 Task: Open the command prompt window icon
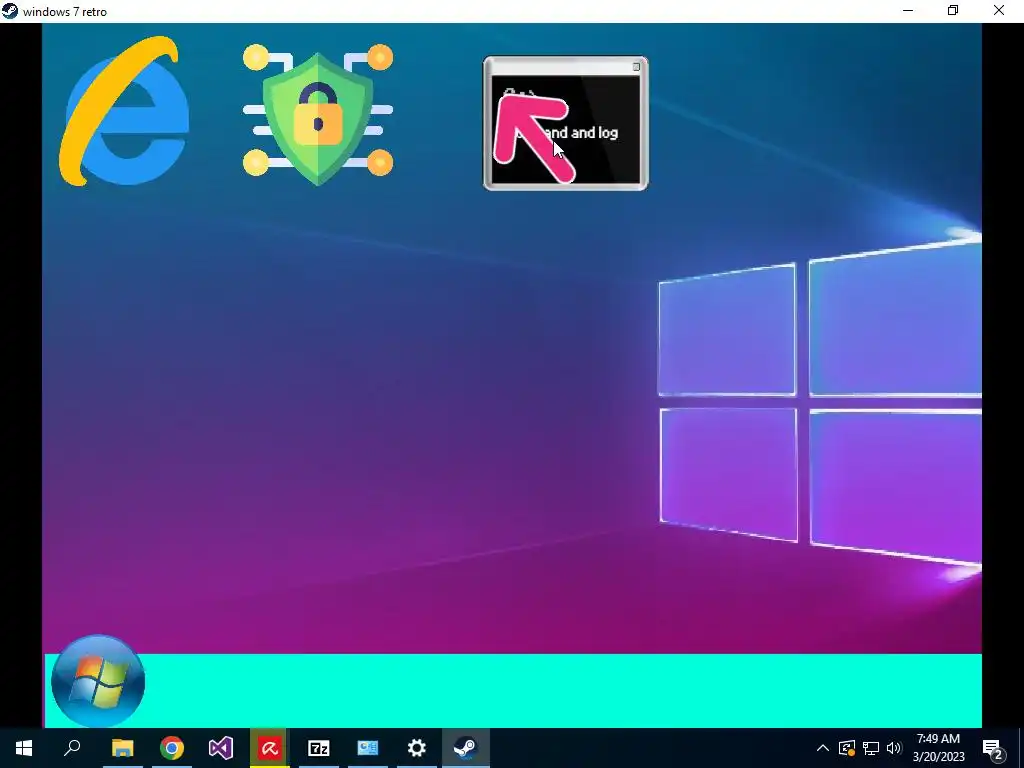click(x=566, y=123)
